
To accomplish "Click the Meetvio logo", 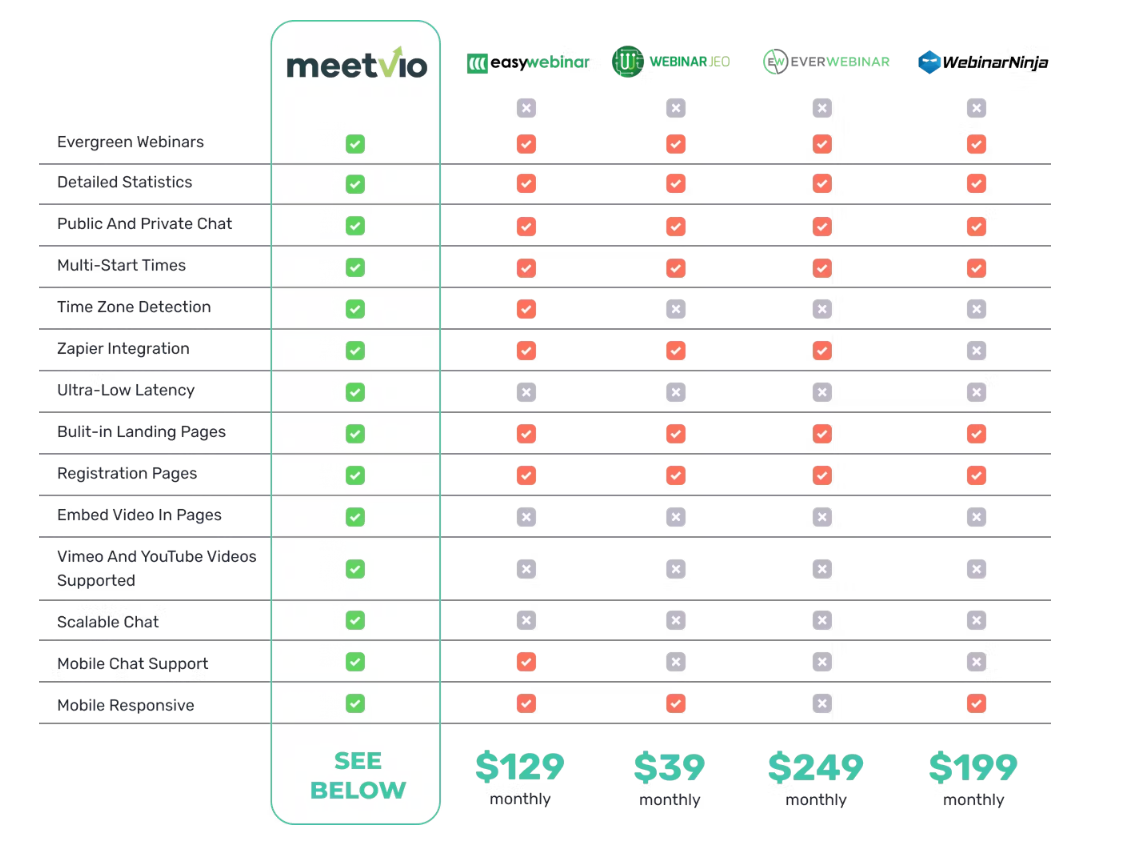I will 357,63.
